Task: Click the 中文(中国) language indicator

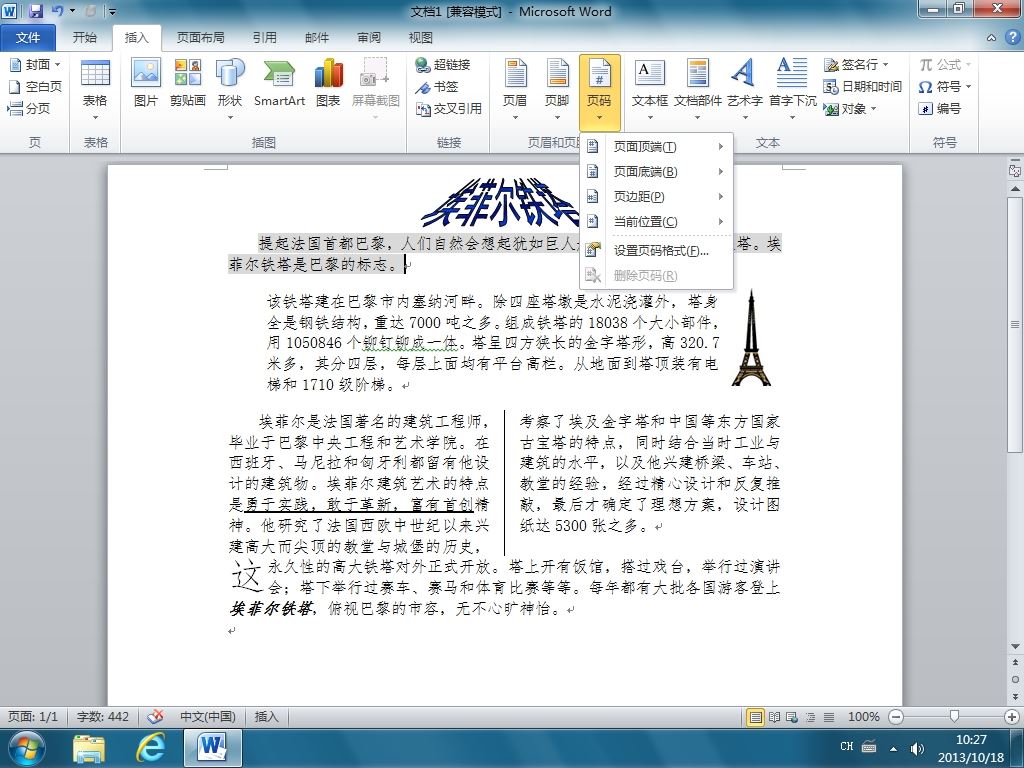Action: (208, 717)
